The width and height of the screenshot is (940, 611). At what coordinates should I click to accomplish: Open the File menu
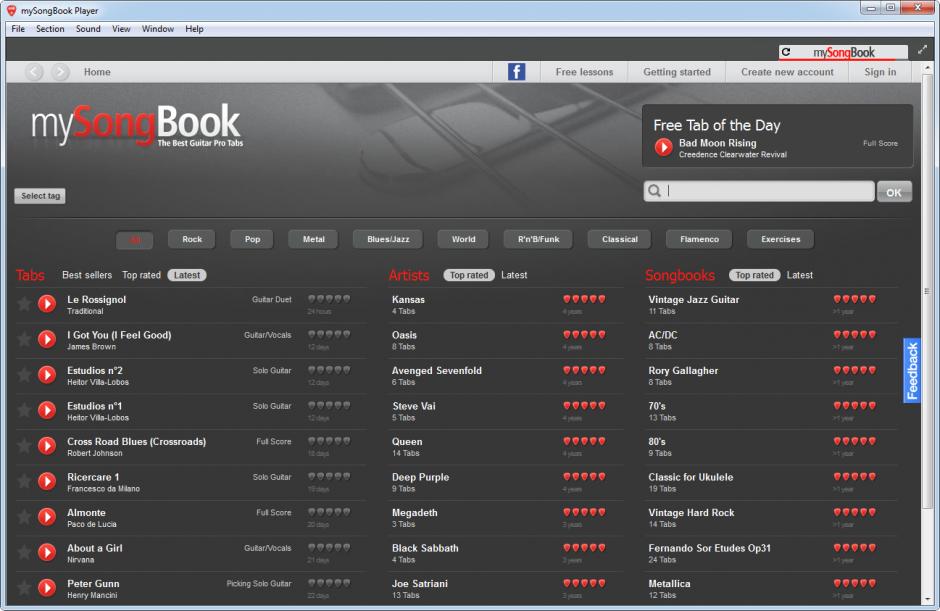[18, 29]
